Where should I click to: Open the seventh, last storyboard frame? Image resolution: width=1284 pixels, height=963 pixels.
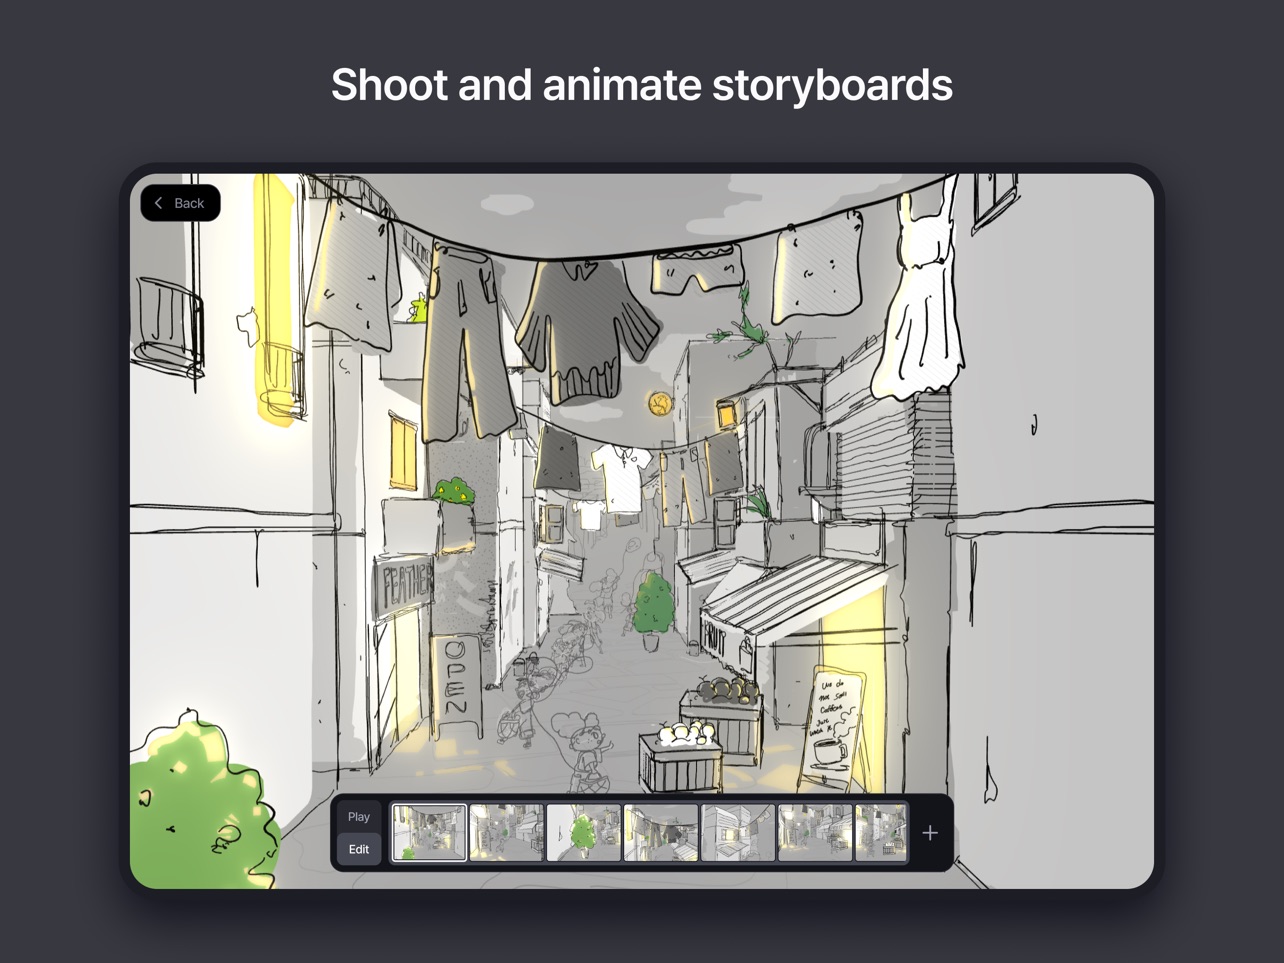point(881,833)
